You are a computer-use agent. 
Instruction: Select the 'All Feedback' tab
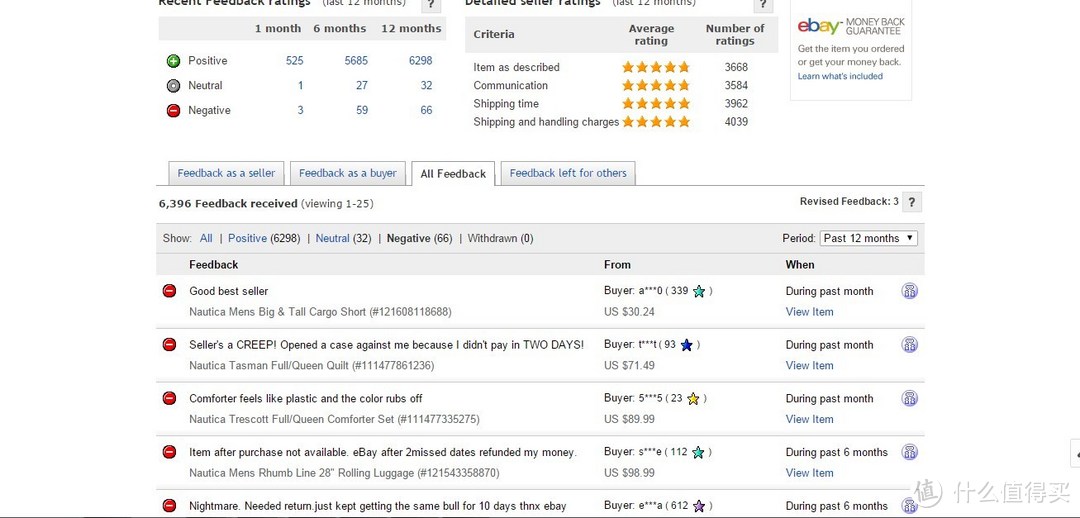pyautogui.click(x=453, y=174)
